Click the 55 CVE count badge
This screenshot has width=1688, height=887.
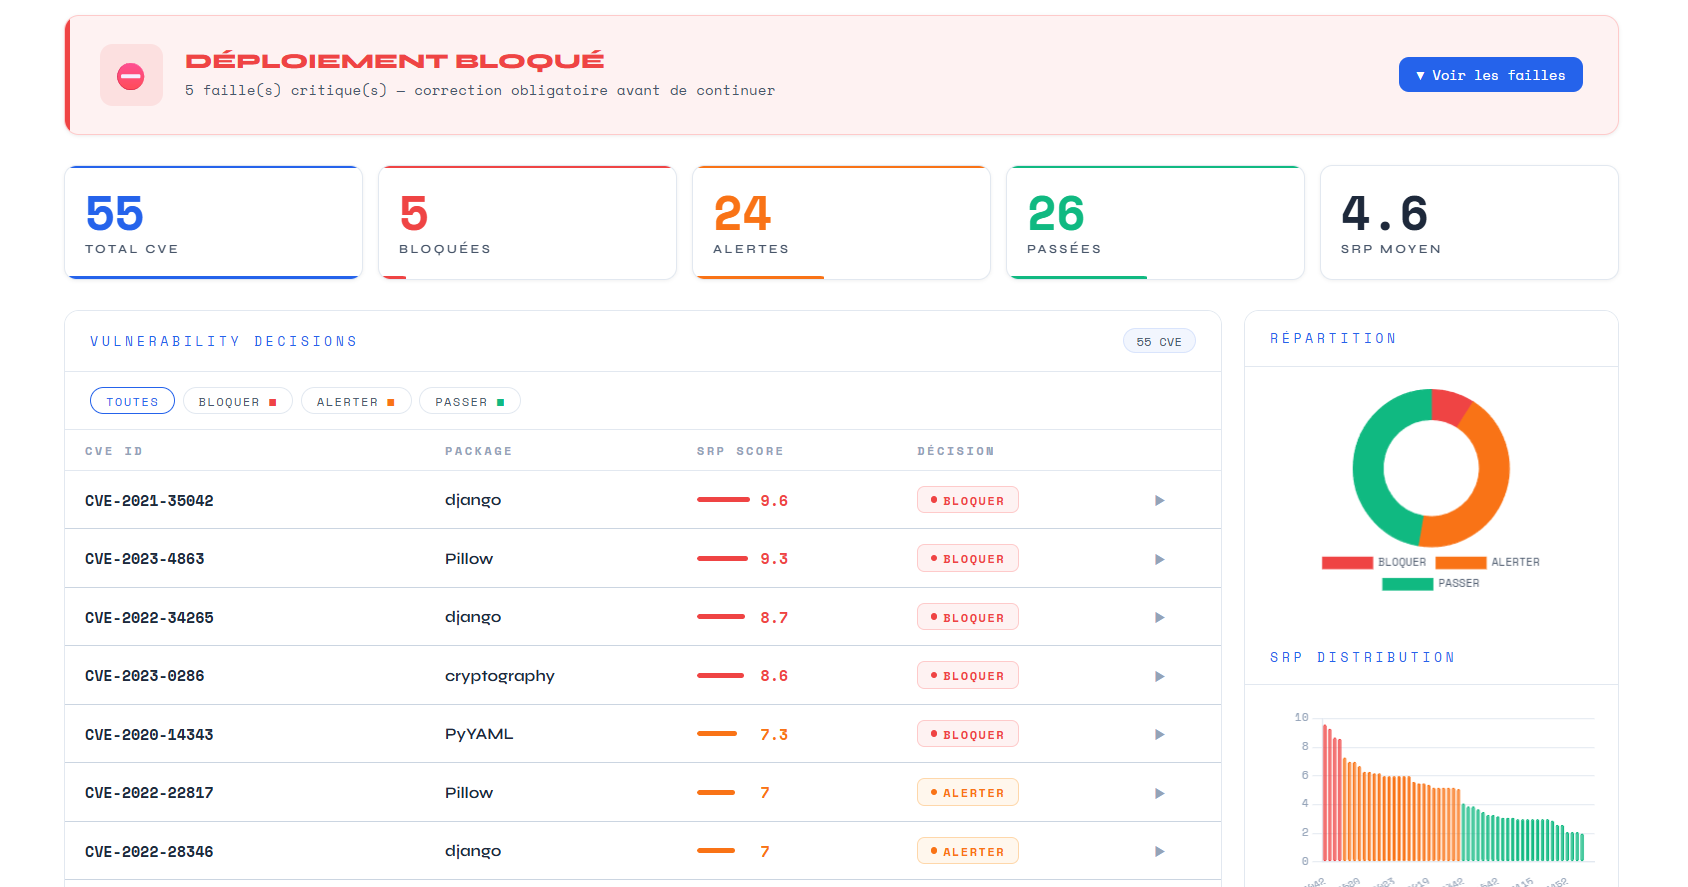pos(1159,341)
